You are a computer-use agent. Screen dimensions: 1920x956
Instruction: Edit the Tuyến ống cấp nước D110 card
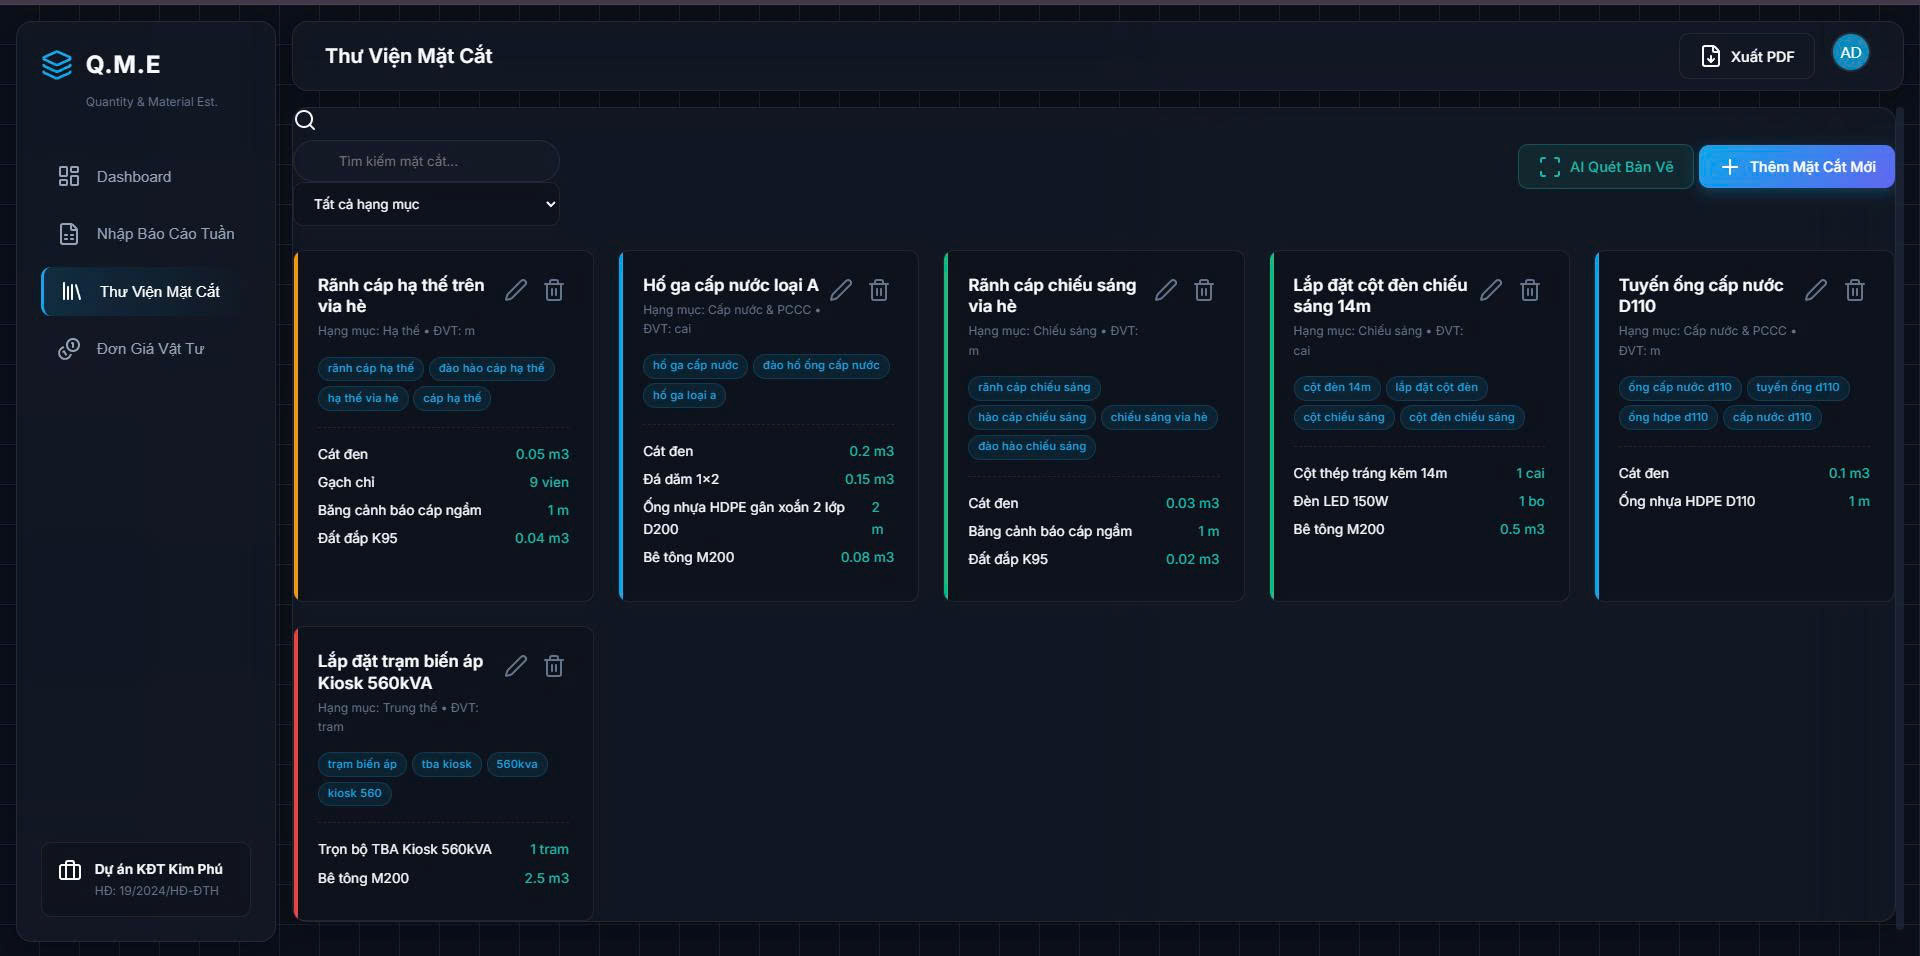coord(1816,290)
